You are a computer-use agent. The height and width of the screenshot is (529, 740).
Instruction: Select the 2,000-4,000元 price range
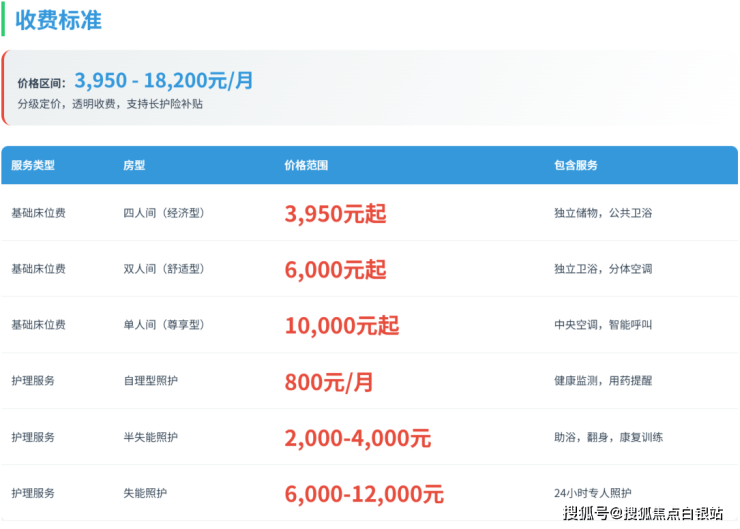(357, 438)
